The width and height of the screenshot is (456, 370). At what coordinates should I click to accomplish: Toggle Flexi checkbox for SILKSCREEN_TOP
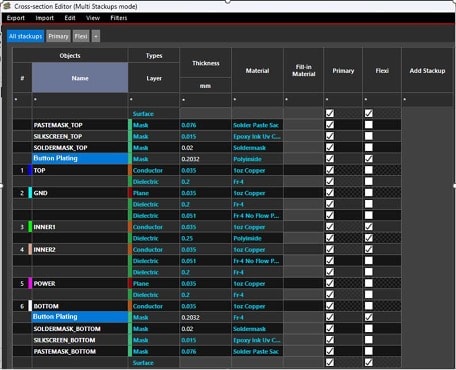(368, 136)
